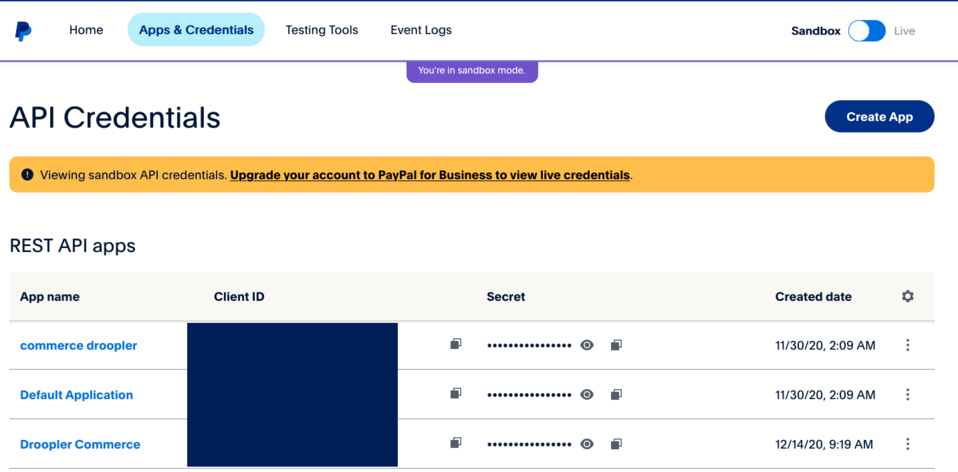Open the Testing Tools tab
The width and height of the screenshot is (958, 472).
pyautogui.click(x=322, y=30)
